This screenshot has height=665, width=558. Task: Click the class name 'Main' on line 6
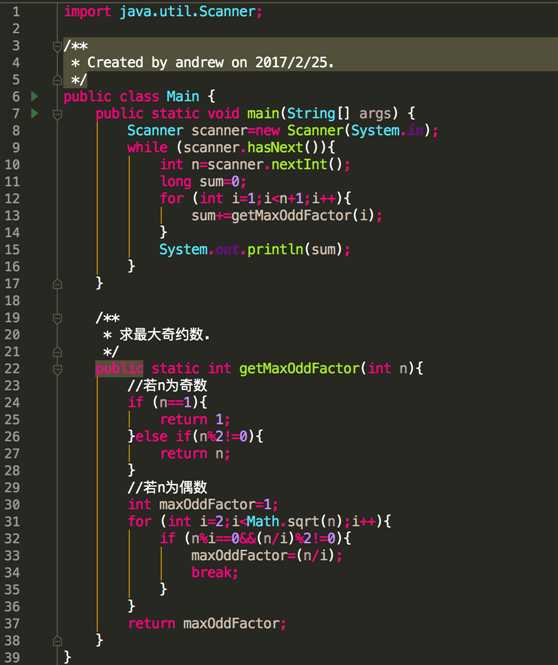183,97
